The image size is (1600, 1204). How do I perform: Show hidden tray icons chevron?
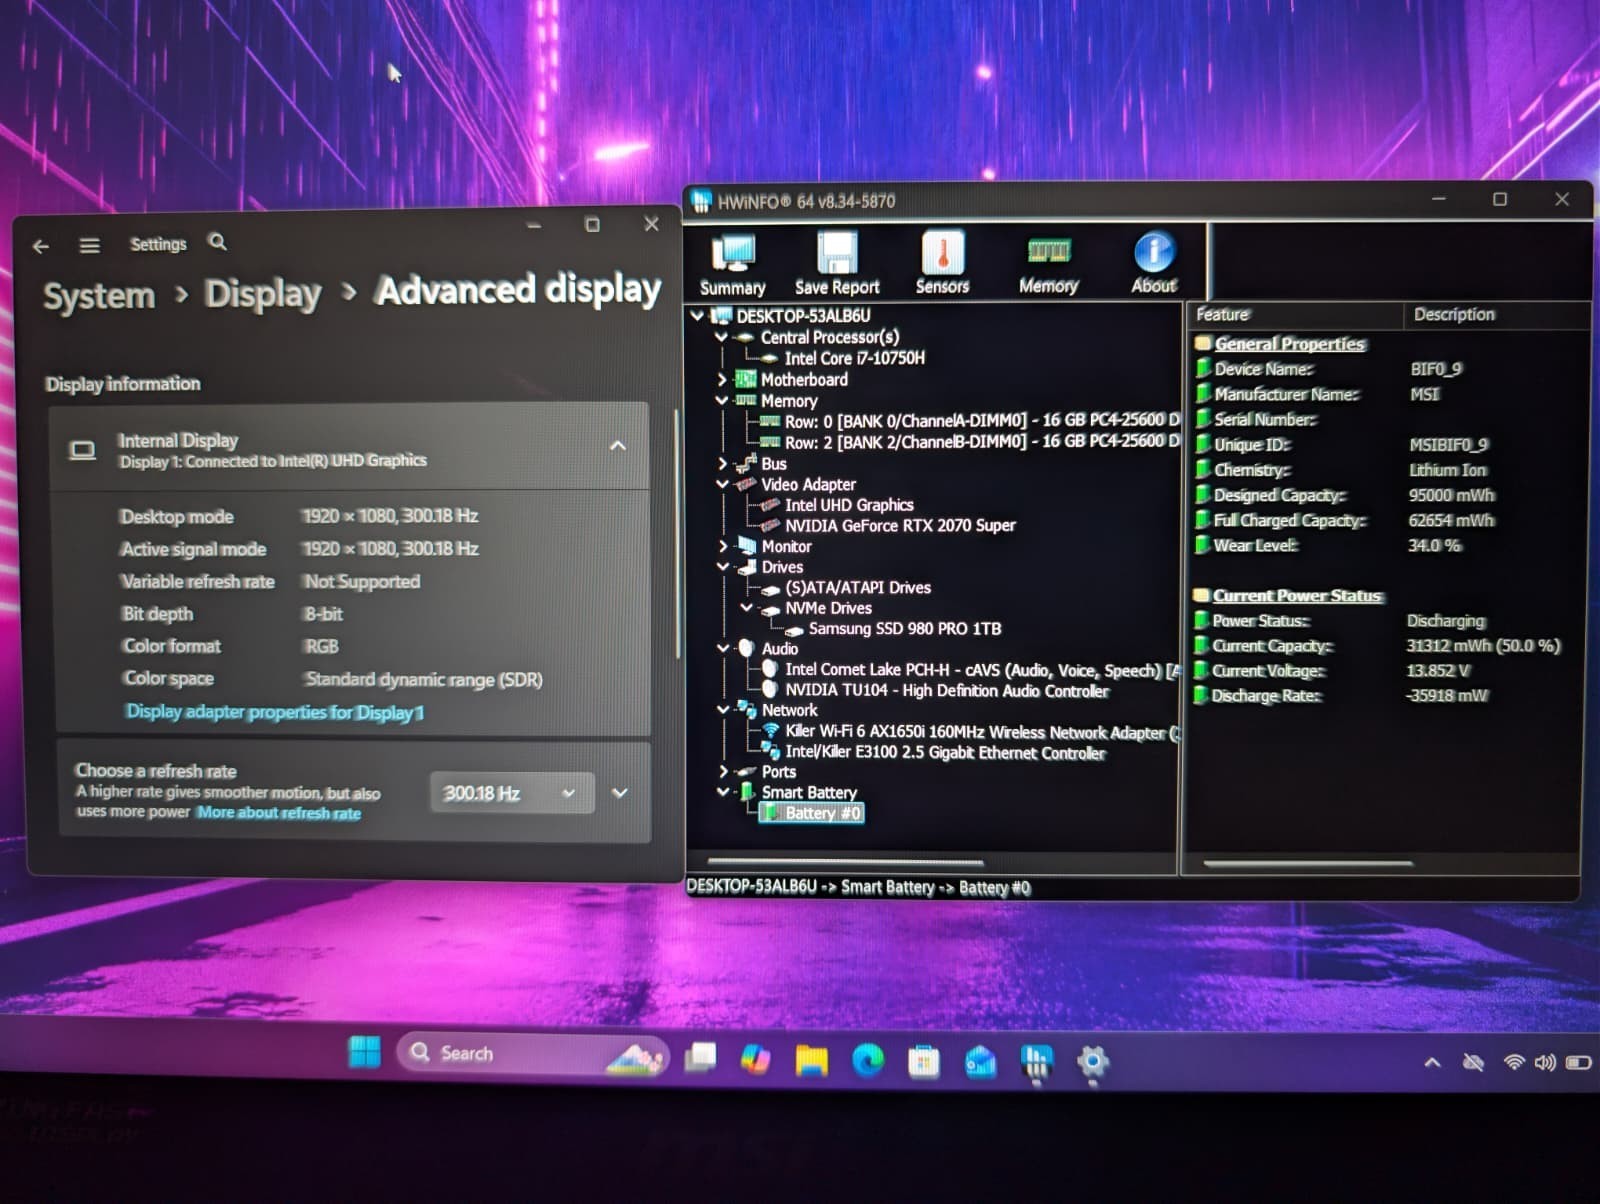point(1432,1062)
